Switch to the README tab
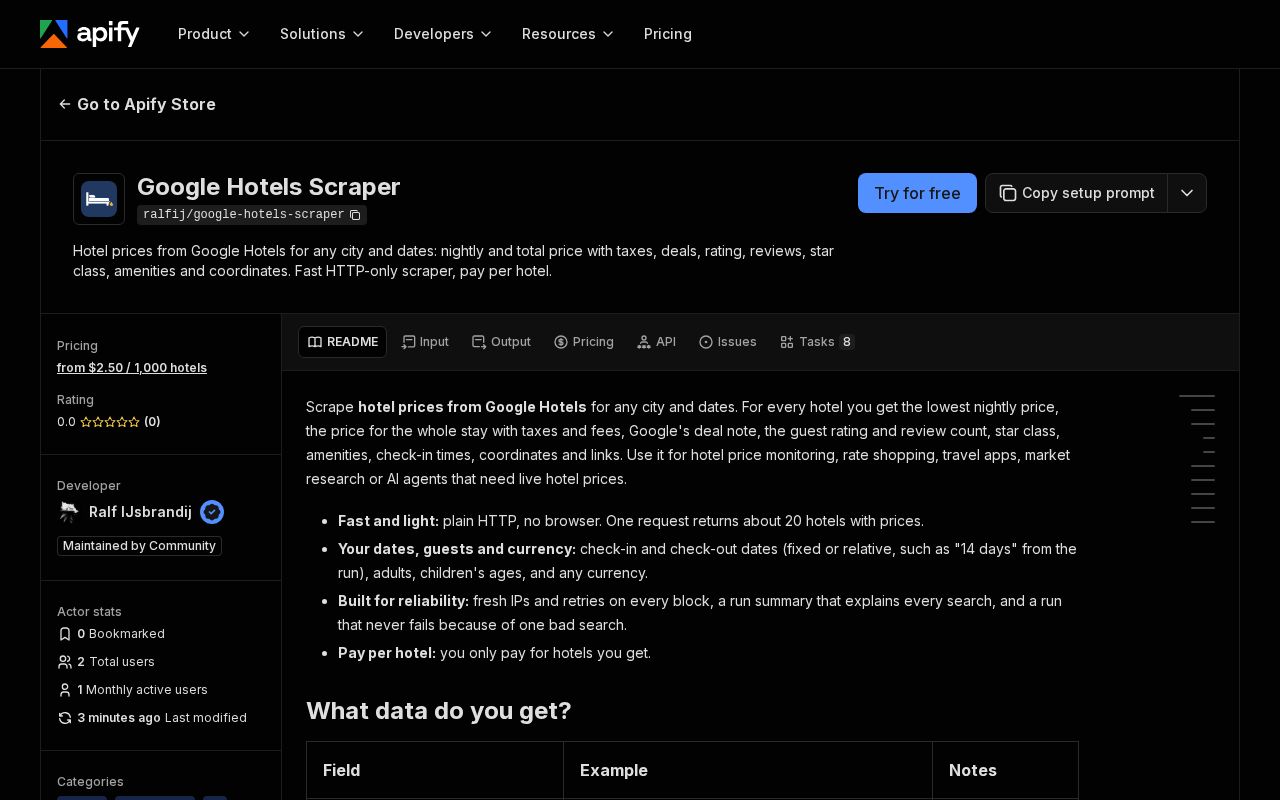The width and height of the screenshot is (1280, 800). click(x=342, y=342)
